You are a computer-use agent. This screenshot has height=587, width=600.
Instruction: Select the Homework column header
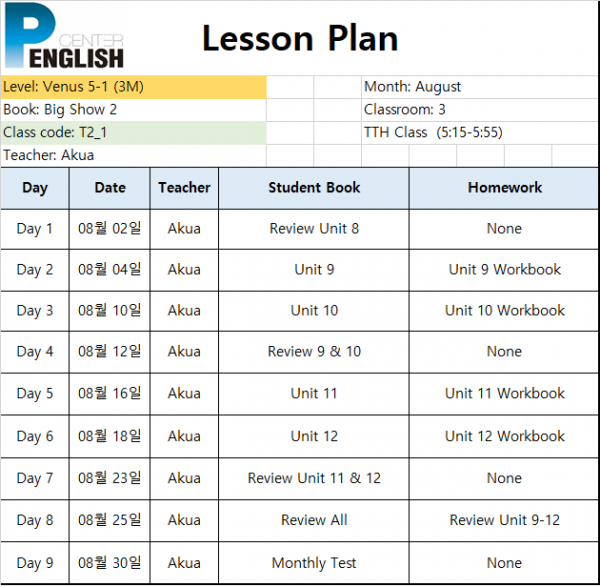tap(504, 188)
